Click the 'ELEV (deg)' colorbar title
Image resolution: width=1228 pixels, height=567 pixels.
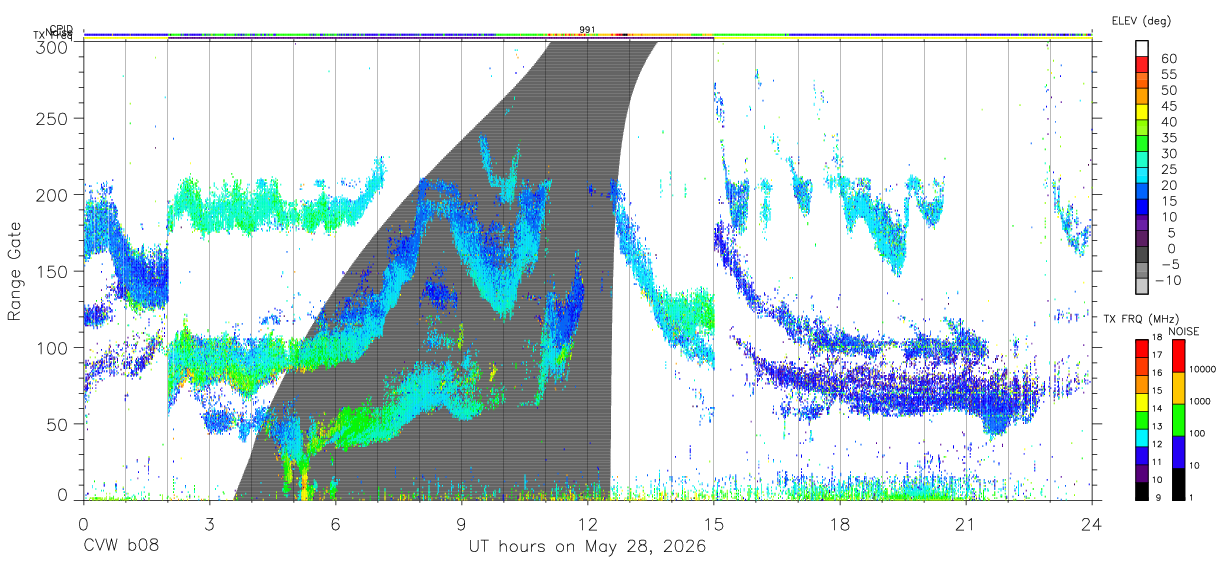click(1141, 20)
